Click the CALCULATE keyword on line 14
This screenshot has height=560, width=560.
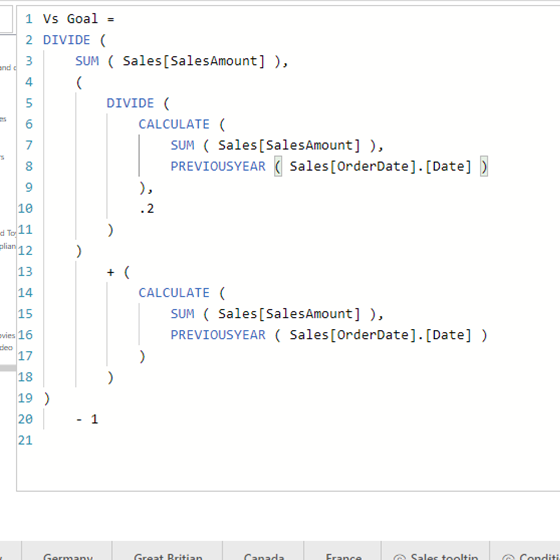tap(174, 293)
